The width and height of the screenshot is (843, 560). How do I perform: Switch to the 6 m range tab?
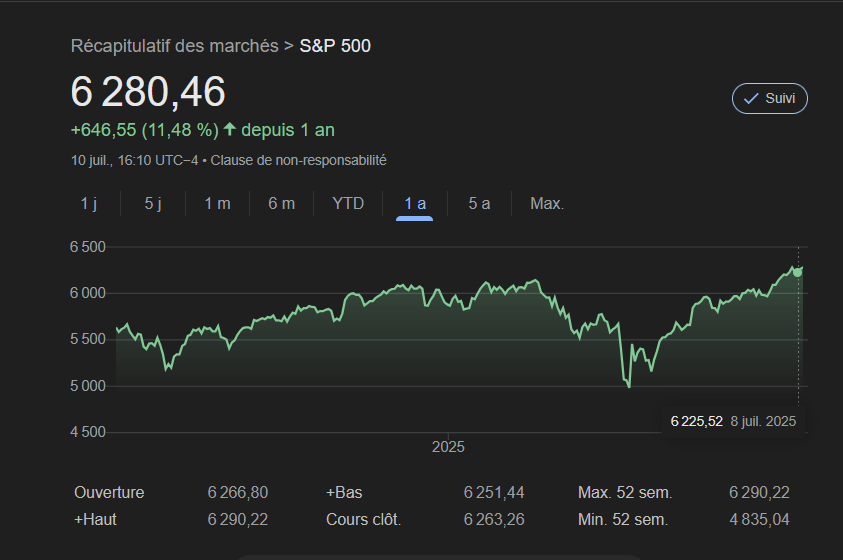coord(281,204)
